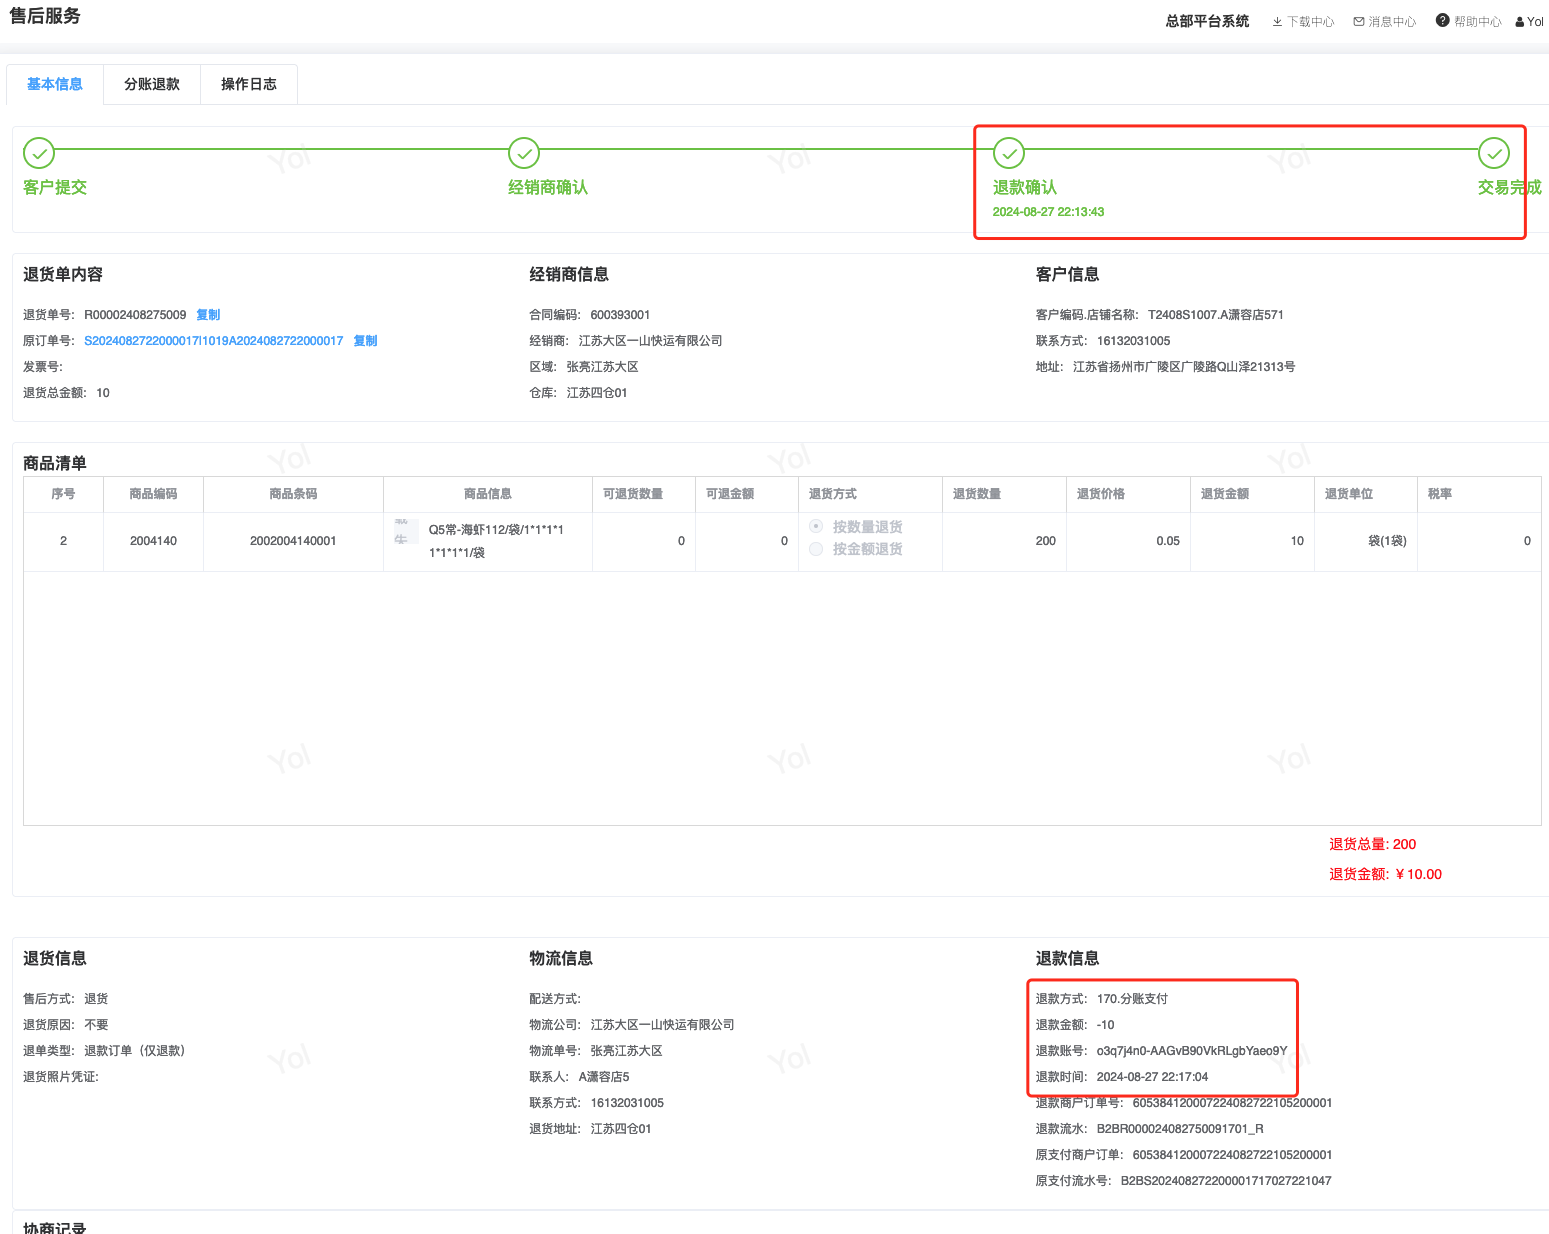Open the message center envelope icon
1549x1234 pixels.
pos(1359,22)
